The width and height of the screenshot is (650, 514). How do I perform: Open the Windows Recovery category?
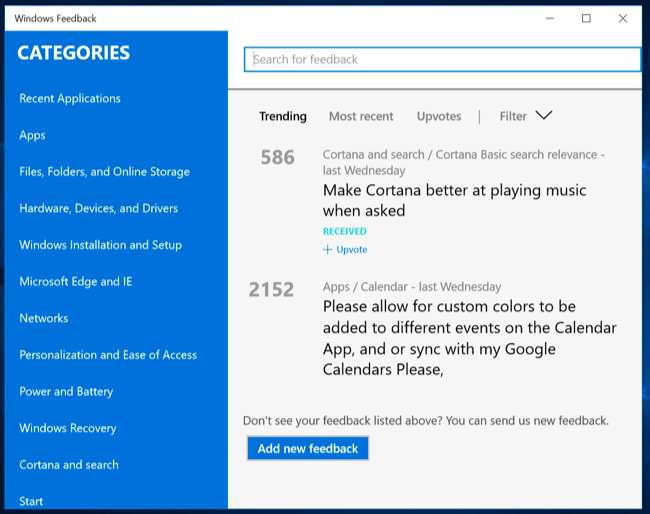pos(68,428)
